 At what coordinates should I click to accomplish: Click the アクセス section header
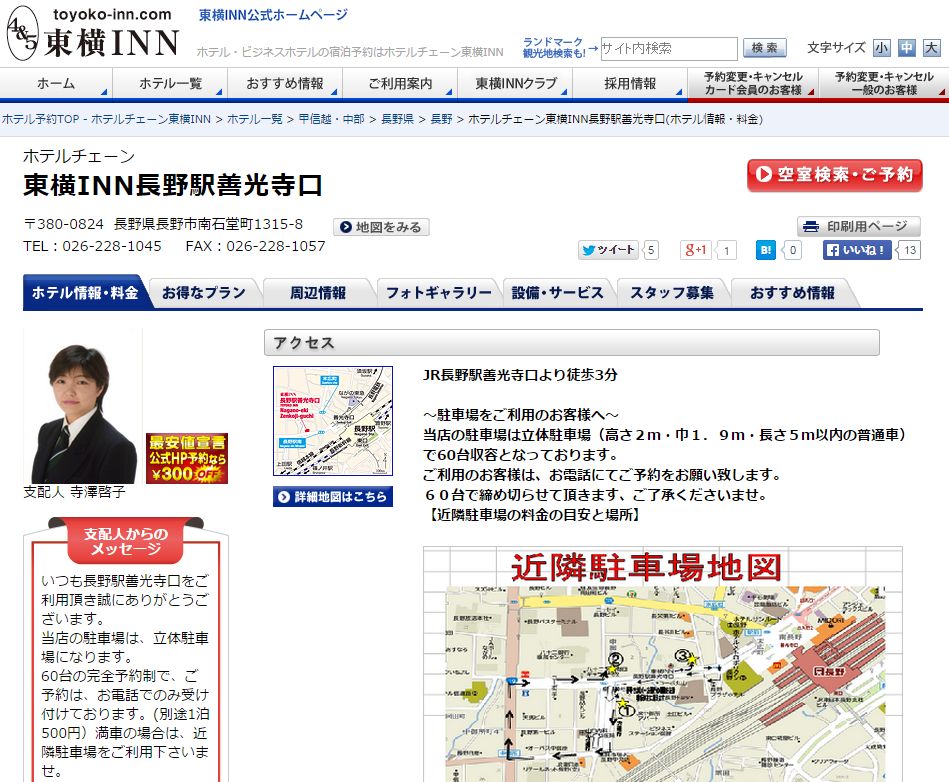[x=571, y=343]
